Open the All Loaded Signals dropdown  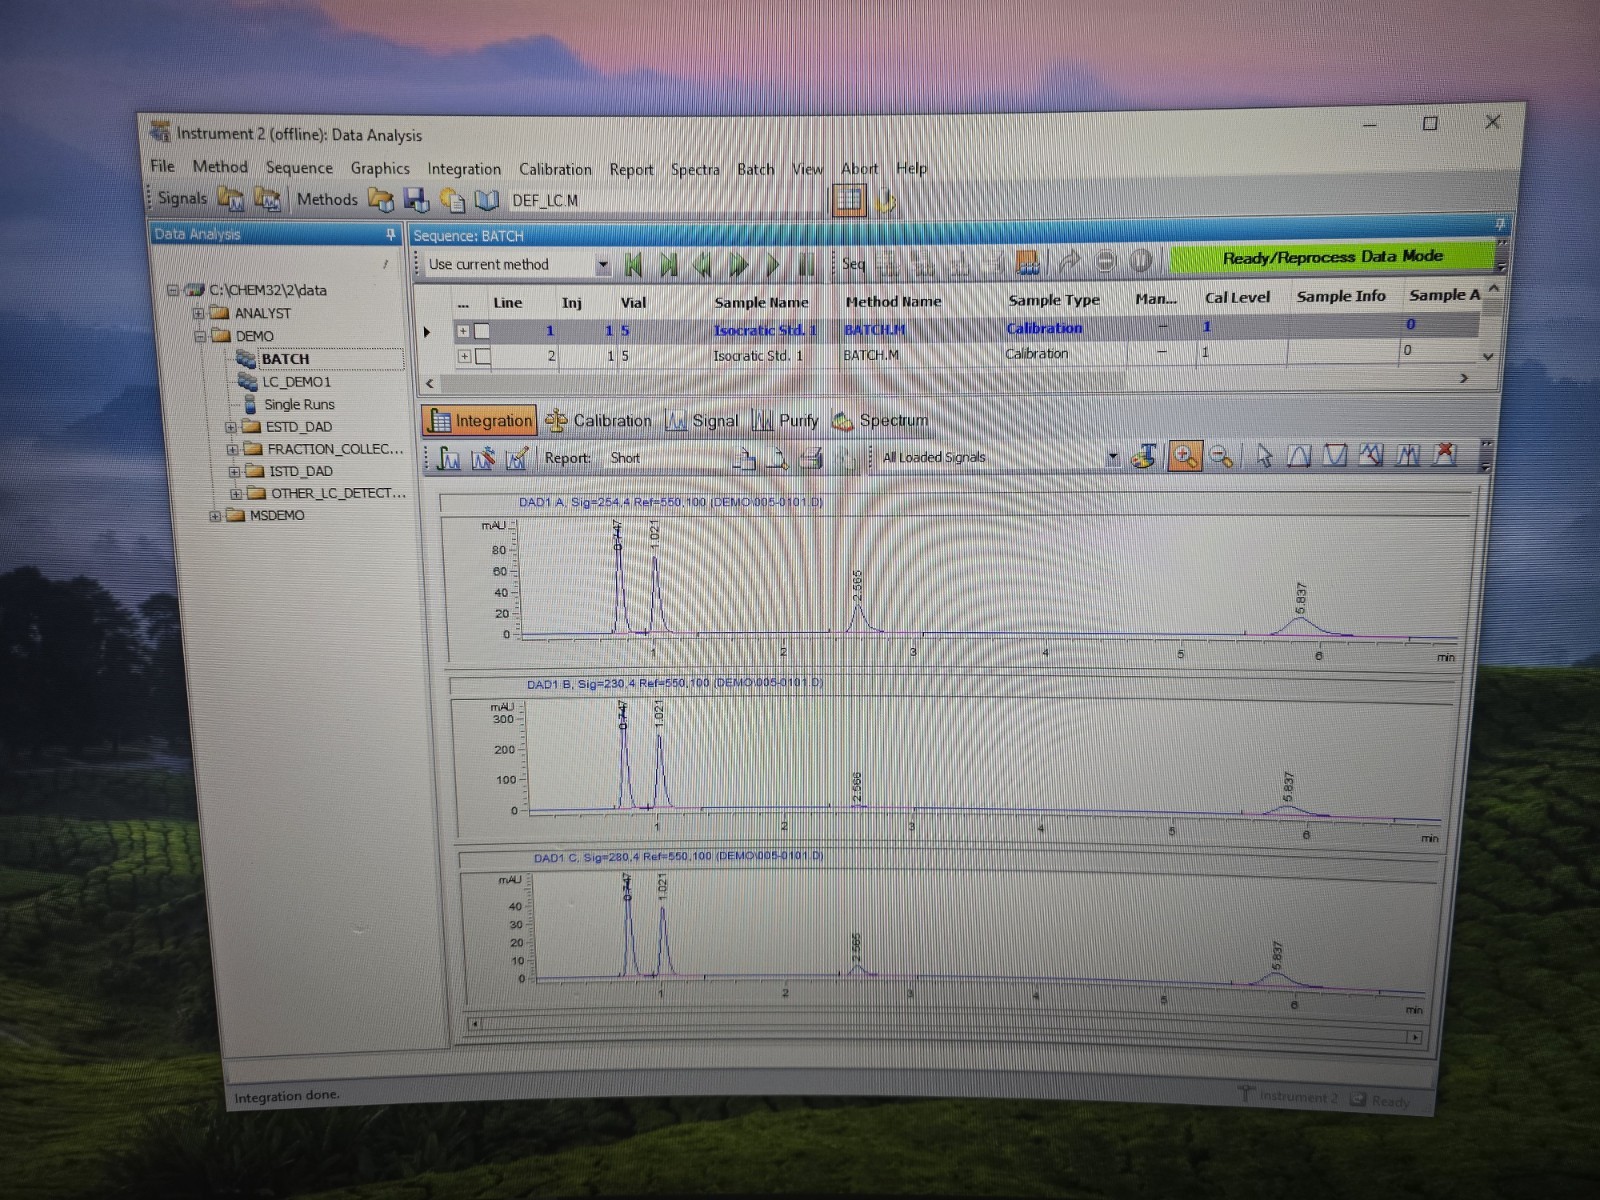click(1112, 457)
